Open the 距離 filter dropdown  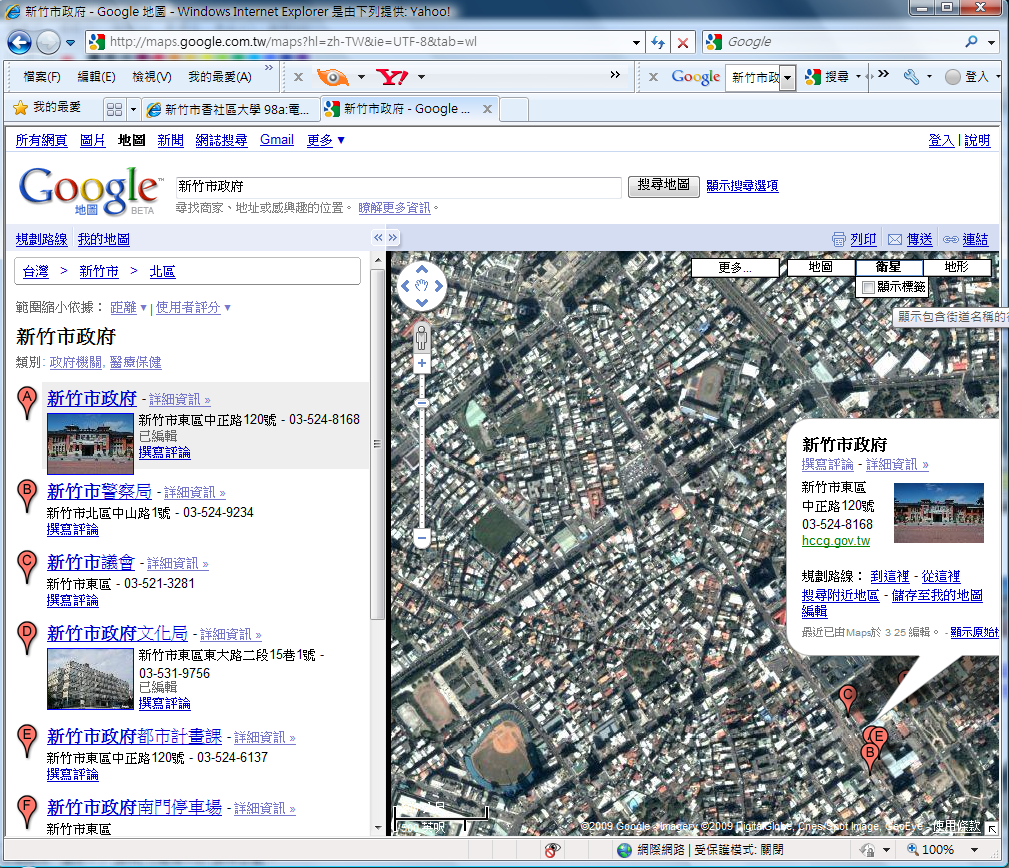128,308
